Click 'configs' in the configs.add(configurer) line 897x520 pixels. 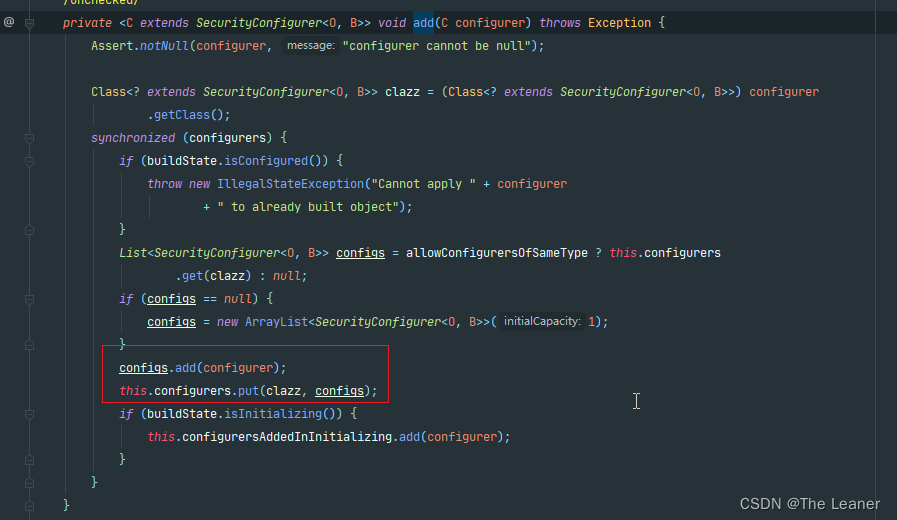[143, 368]
